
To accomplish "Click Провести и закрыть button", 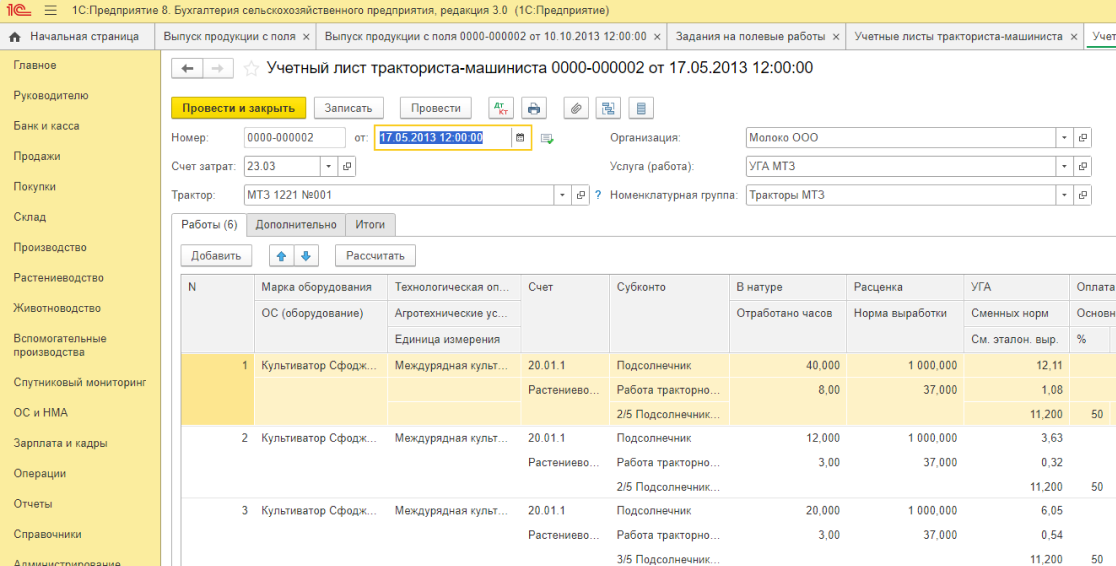I will click(x=238, y=108).
